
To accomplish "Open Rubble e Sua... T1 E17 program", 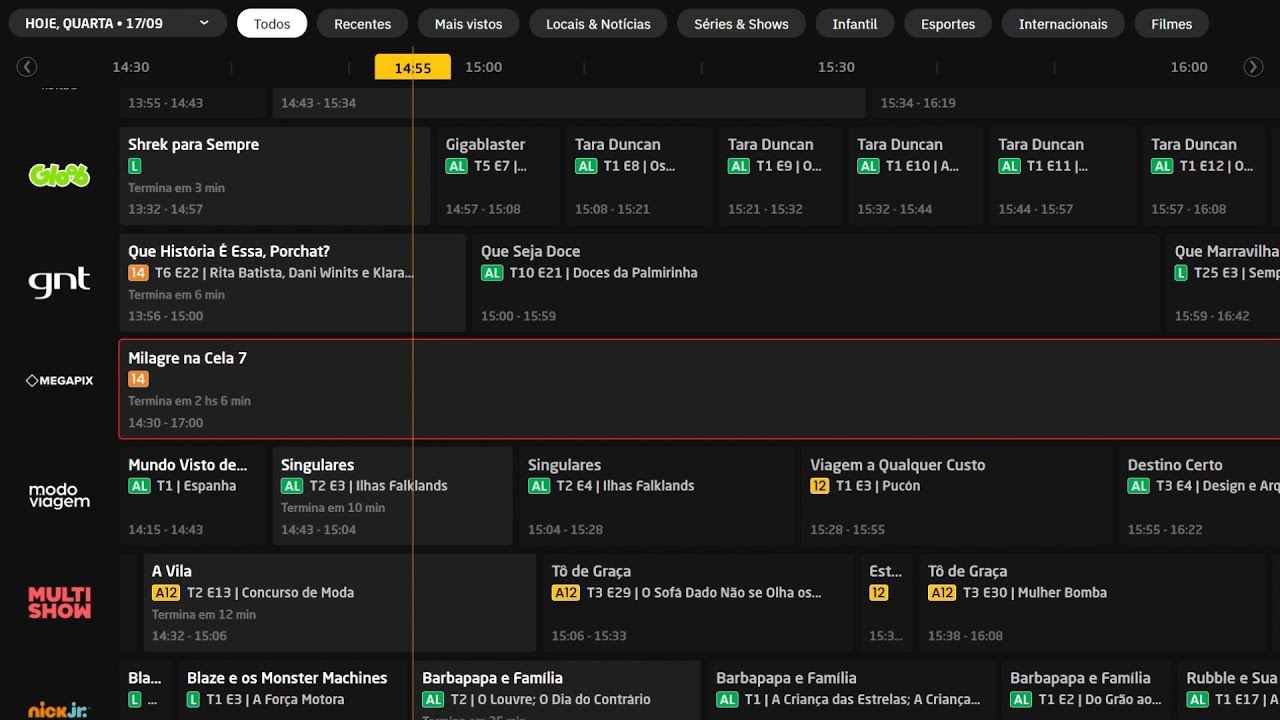I will pos(1228,690).
